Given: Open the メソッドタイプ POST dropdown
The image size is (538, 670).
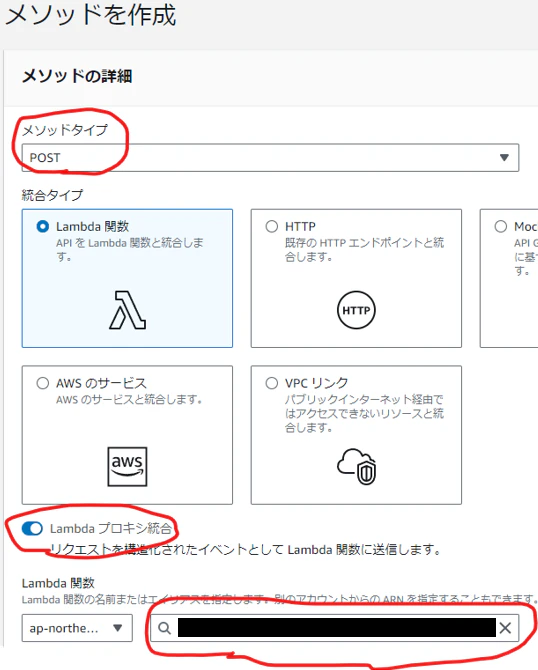Looking at the screenshot, I should point(270,158).
